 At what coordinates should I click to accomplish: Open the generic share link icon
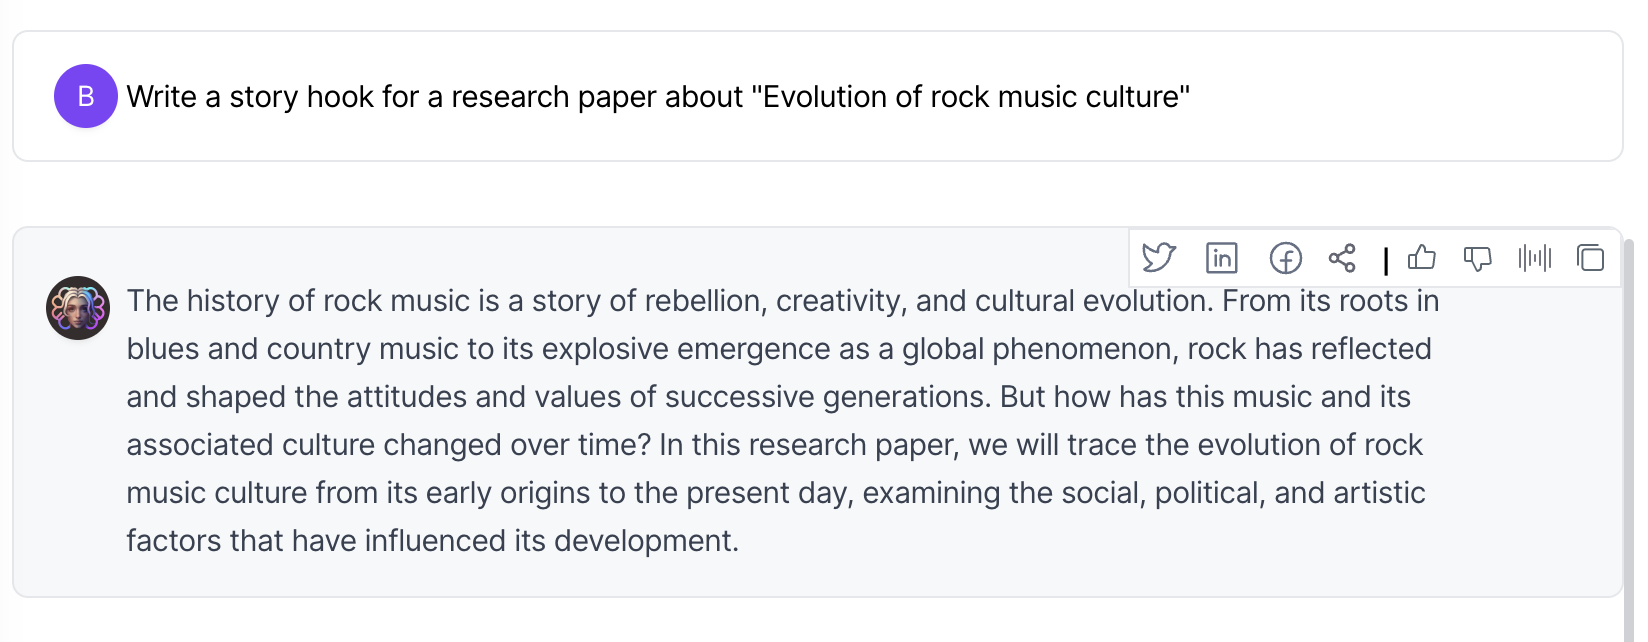pyautogui.click(x=1342, y=258)
